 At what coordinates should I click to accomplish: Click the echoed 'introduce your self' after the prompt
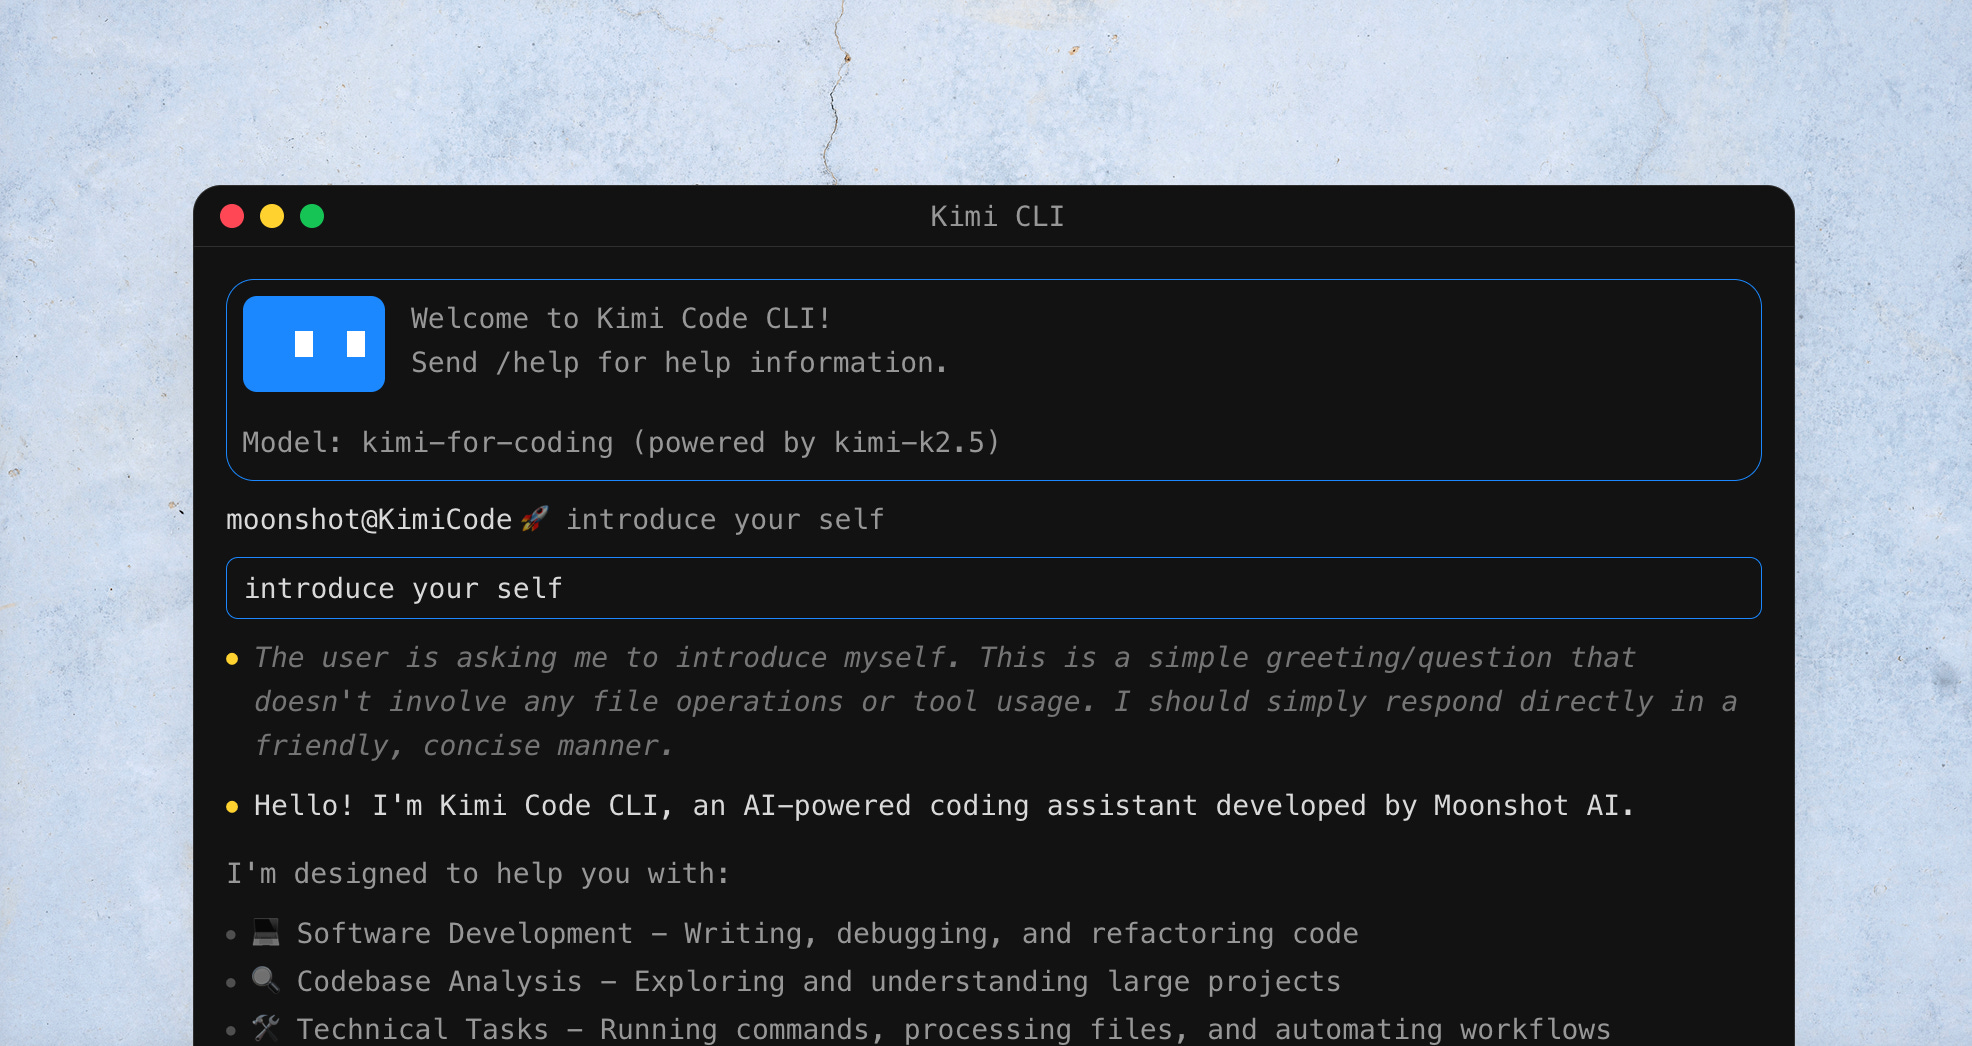(x=725, y=519)
